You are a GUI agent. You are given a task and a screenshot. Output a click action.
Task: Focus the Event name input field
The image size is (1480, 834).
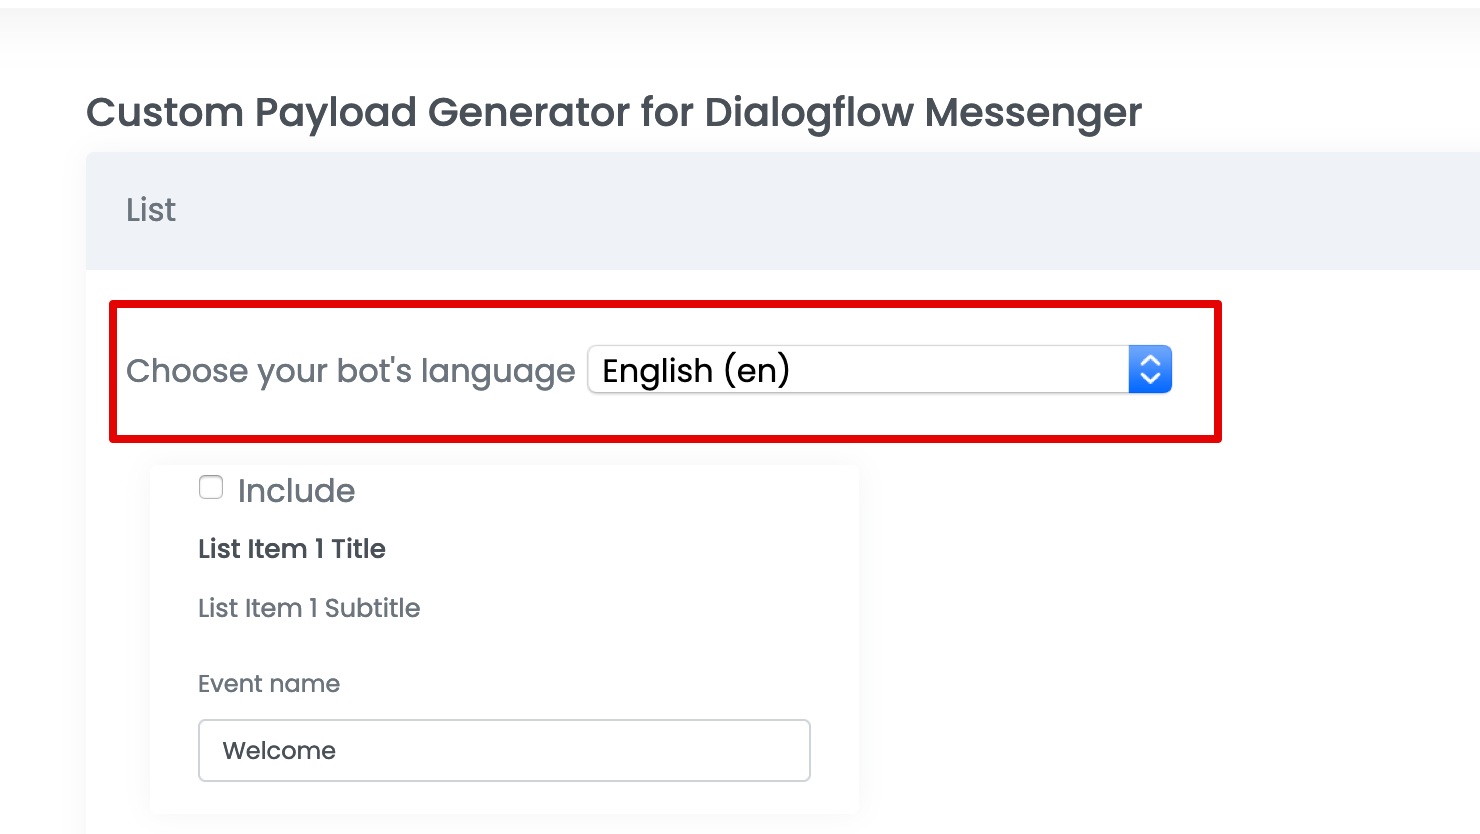coord(504,750)
